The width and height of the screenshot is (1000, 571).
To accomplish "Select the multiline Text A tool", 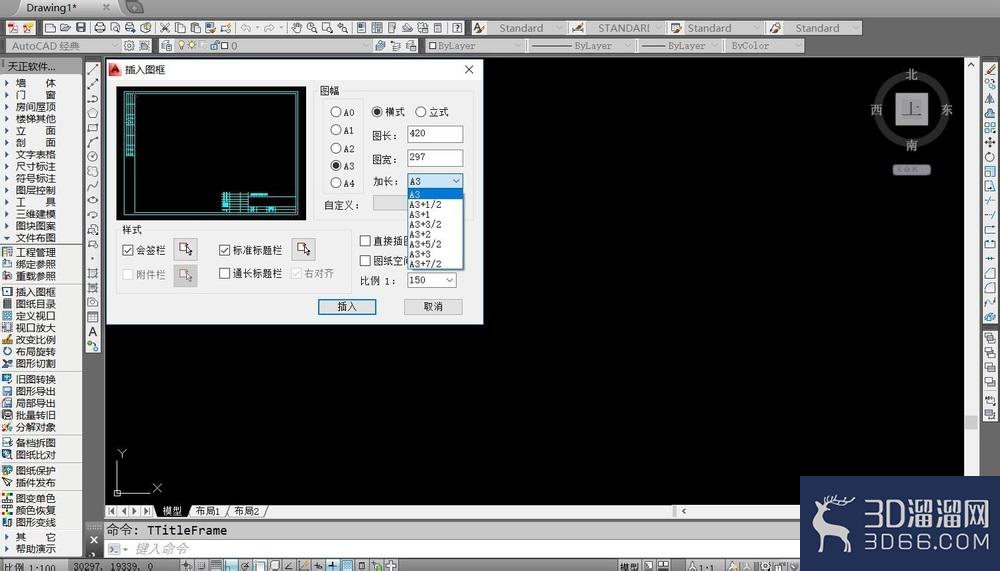I will (x=93, y=332).
